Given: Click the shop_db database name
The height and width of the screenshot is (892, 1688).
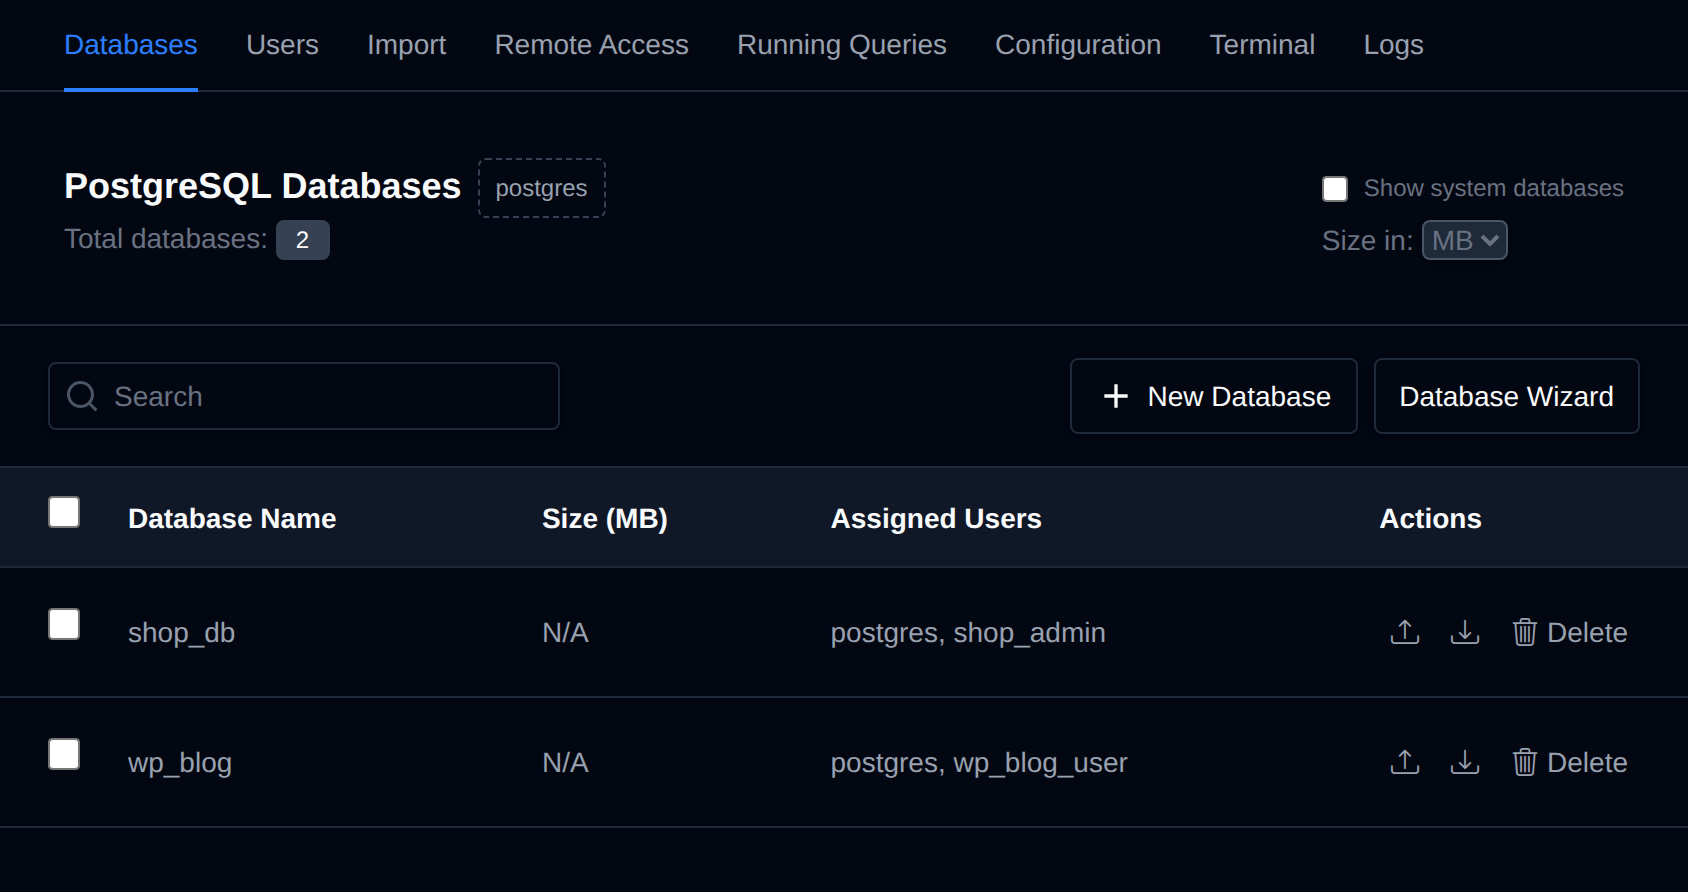Looking at the screenshot, I should tap(181, 633).
